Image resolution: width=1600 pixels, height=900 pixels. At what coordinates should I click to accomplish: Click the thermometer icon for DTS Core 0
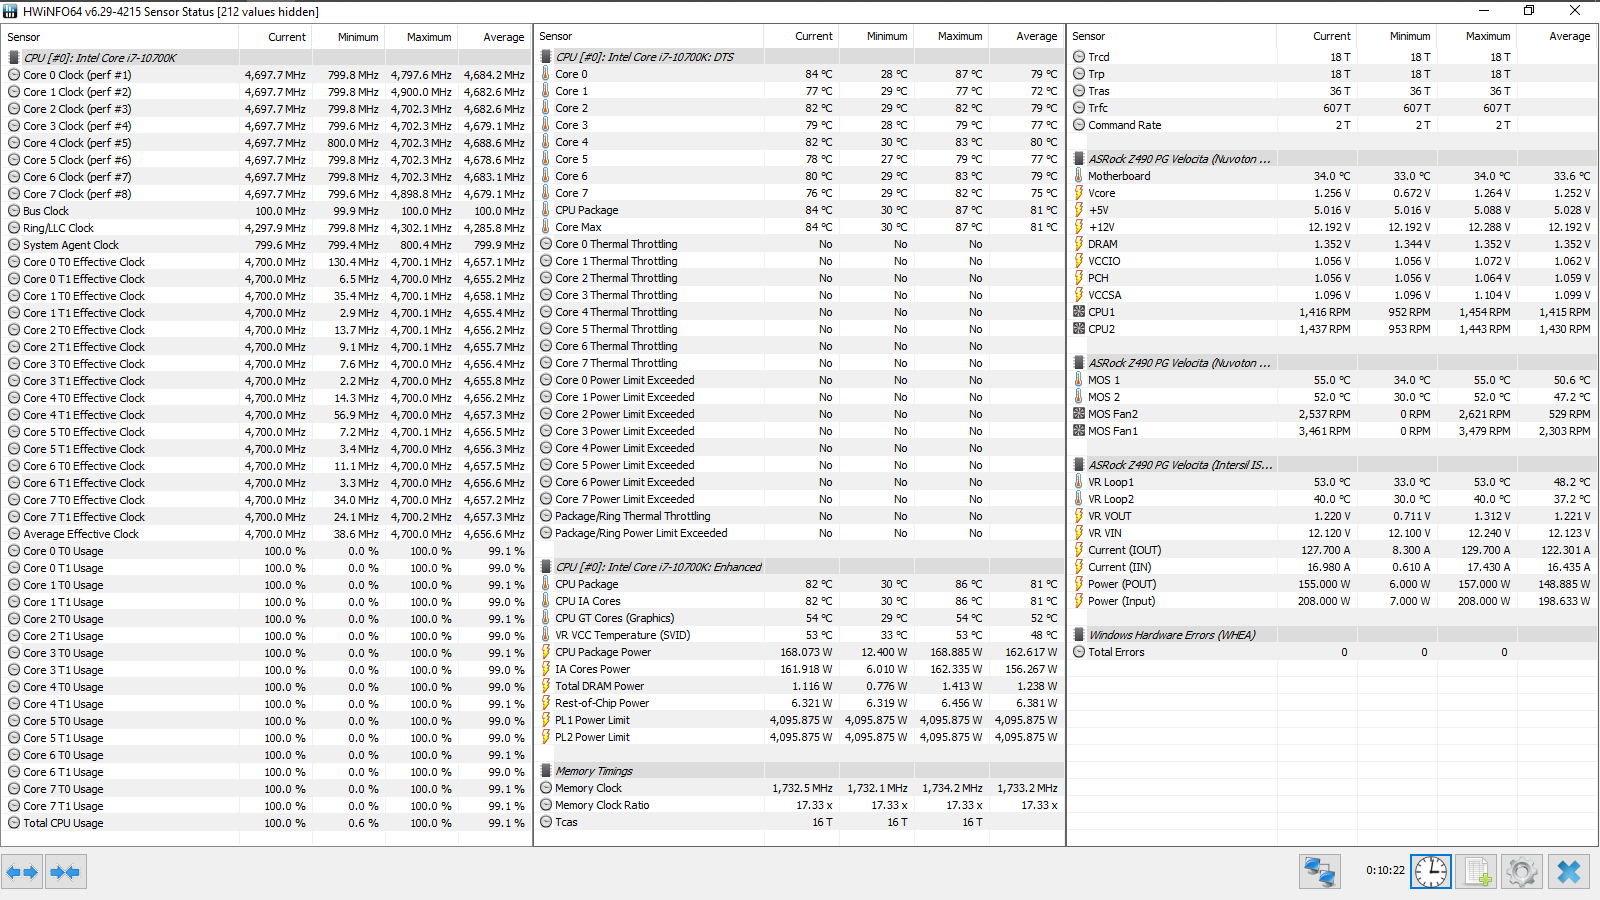point(546,74)
